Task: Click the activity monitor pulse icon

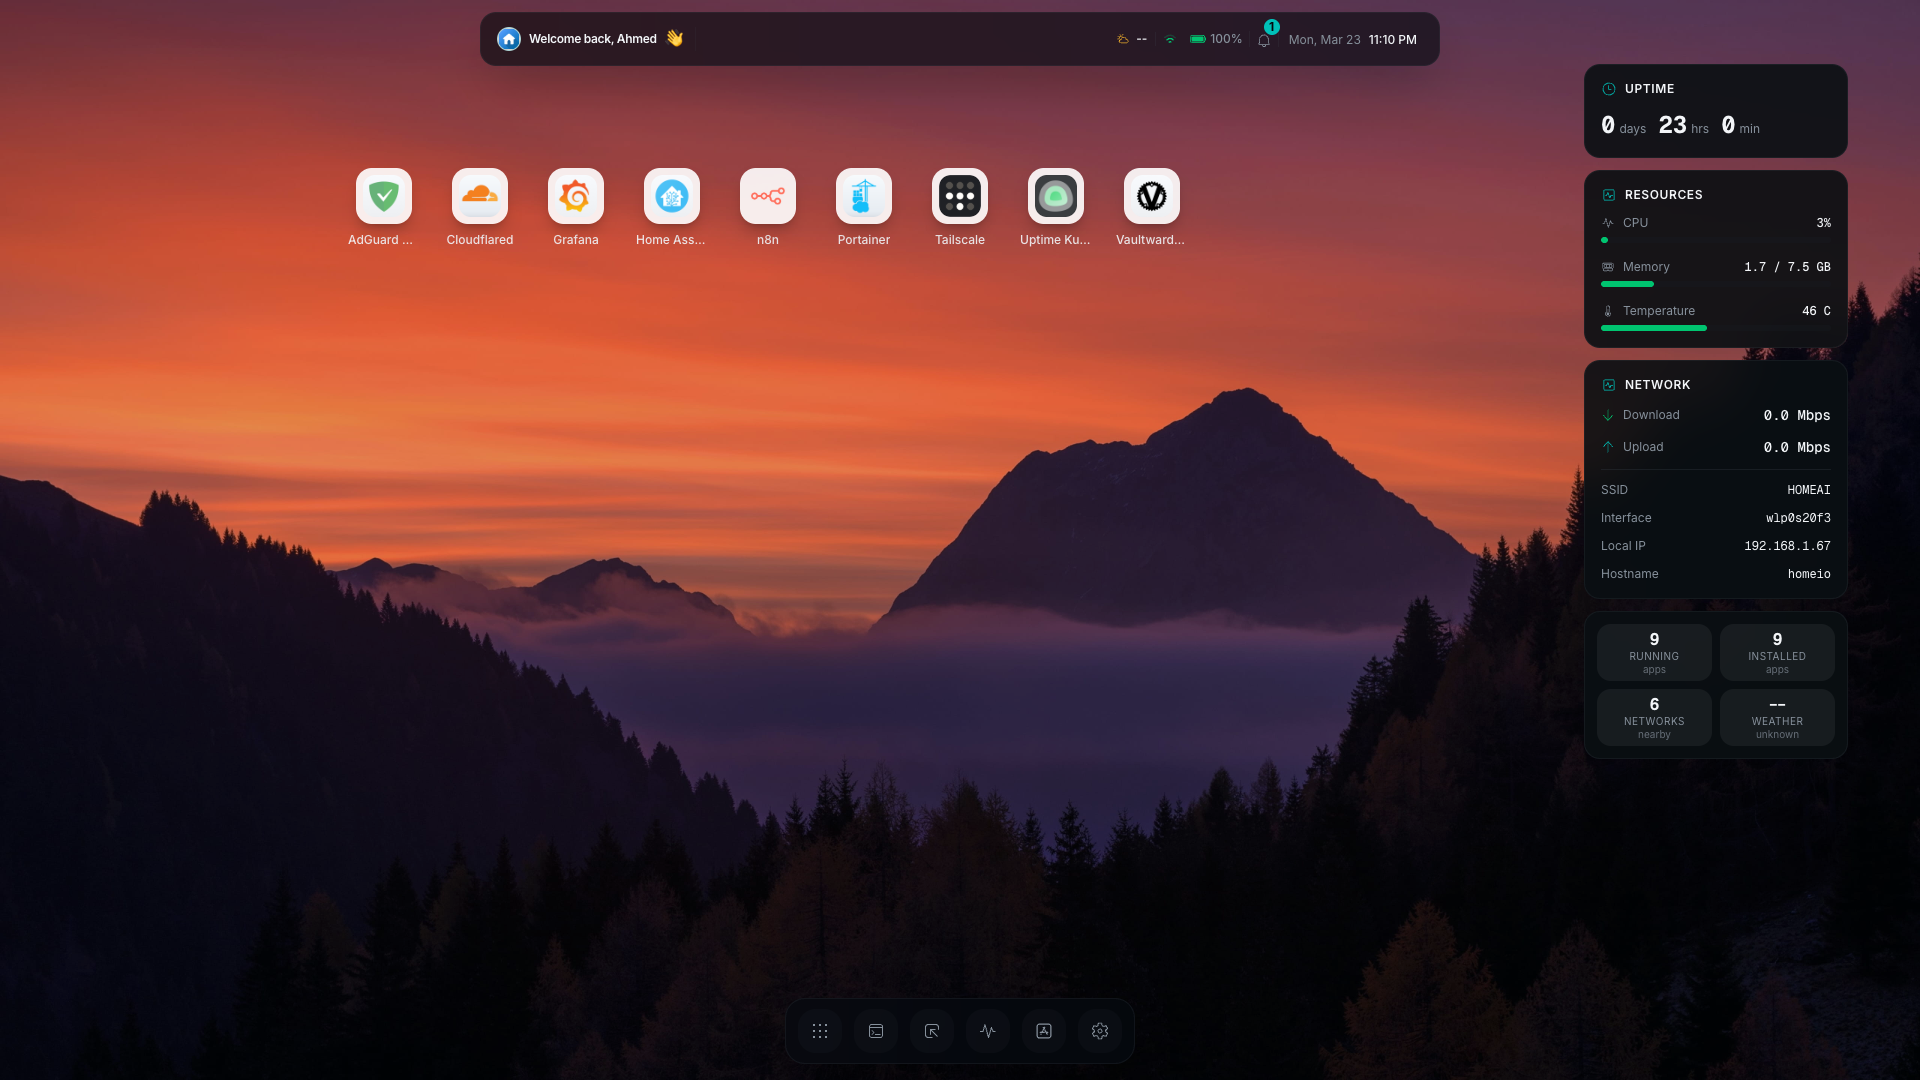Action: click(988, 1031)
